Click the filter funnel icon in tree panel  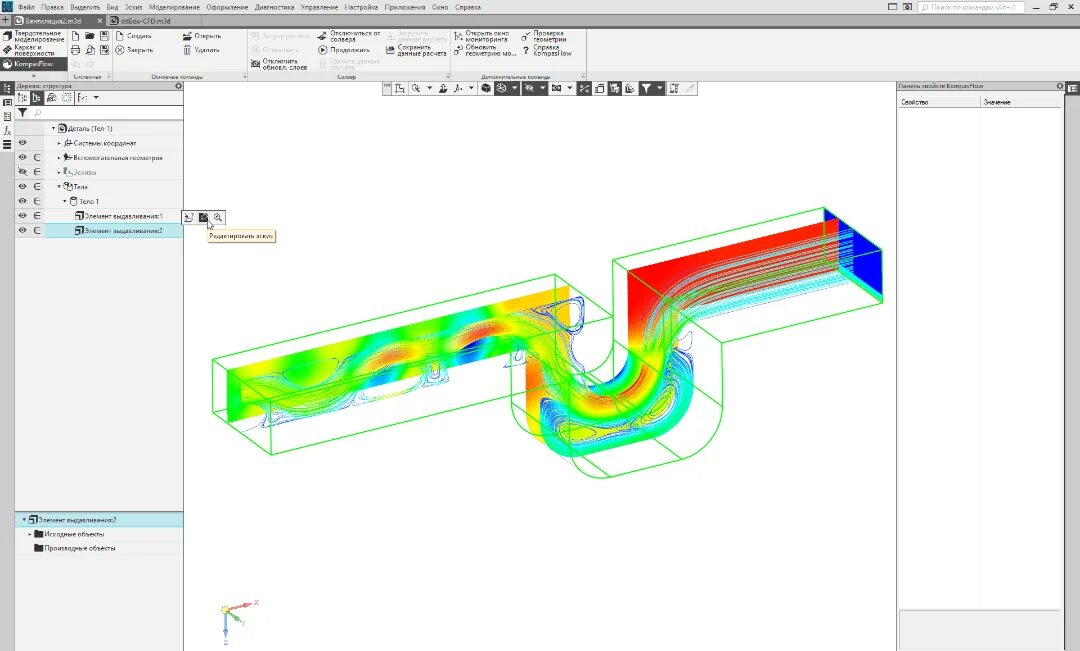pyautogui.click(x=23, y=112)
